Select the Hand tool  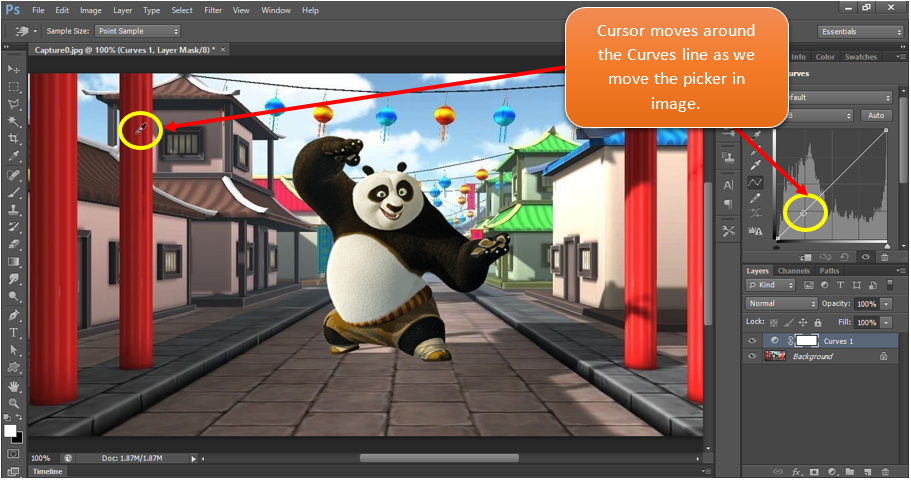tap(14, 385)
